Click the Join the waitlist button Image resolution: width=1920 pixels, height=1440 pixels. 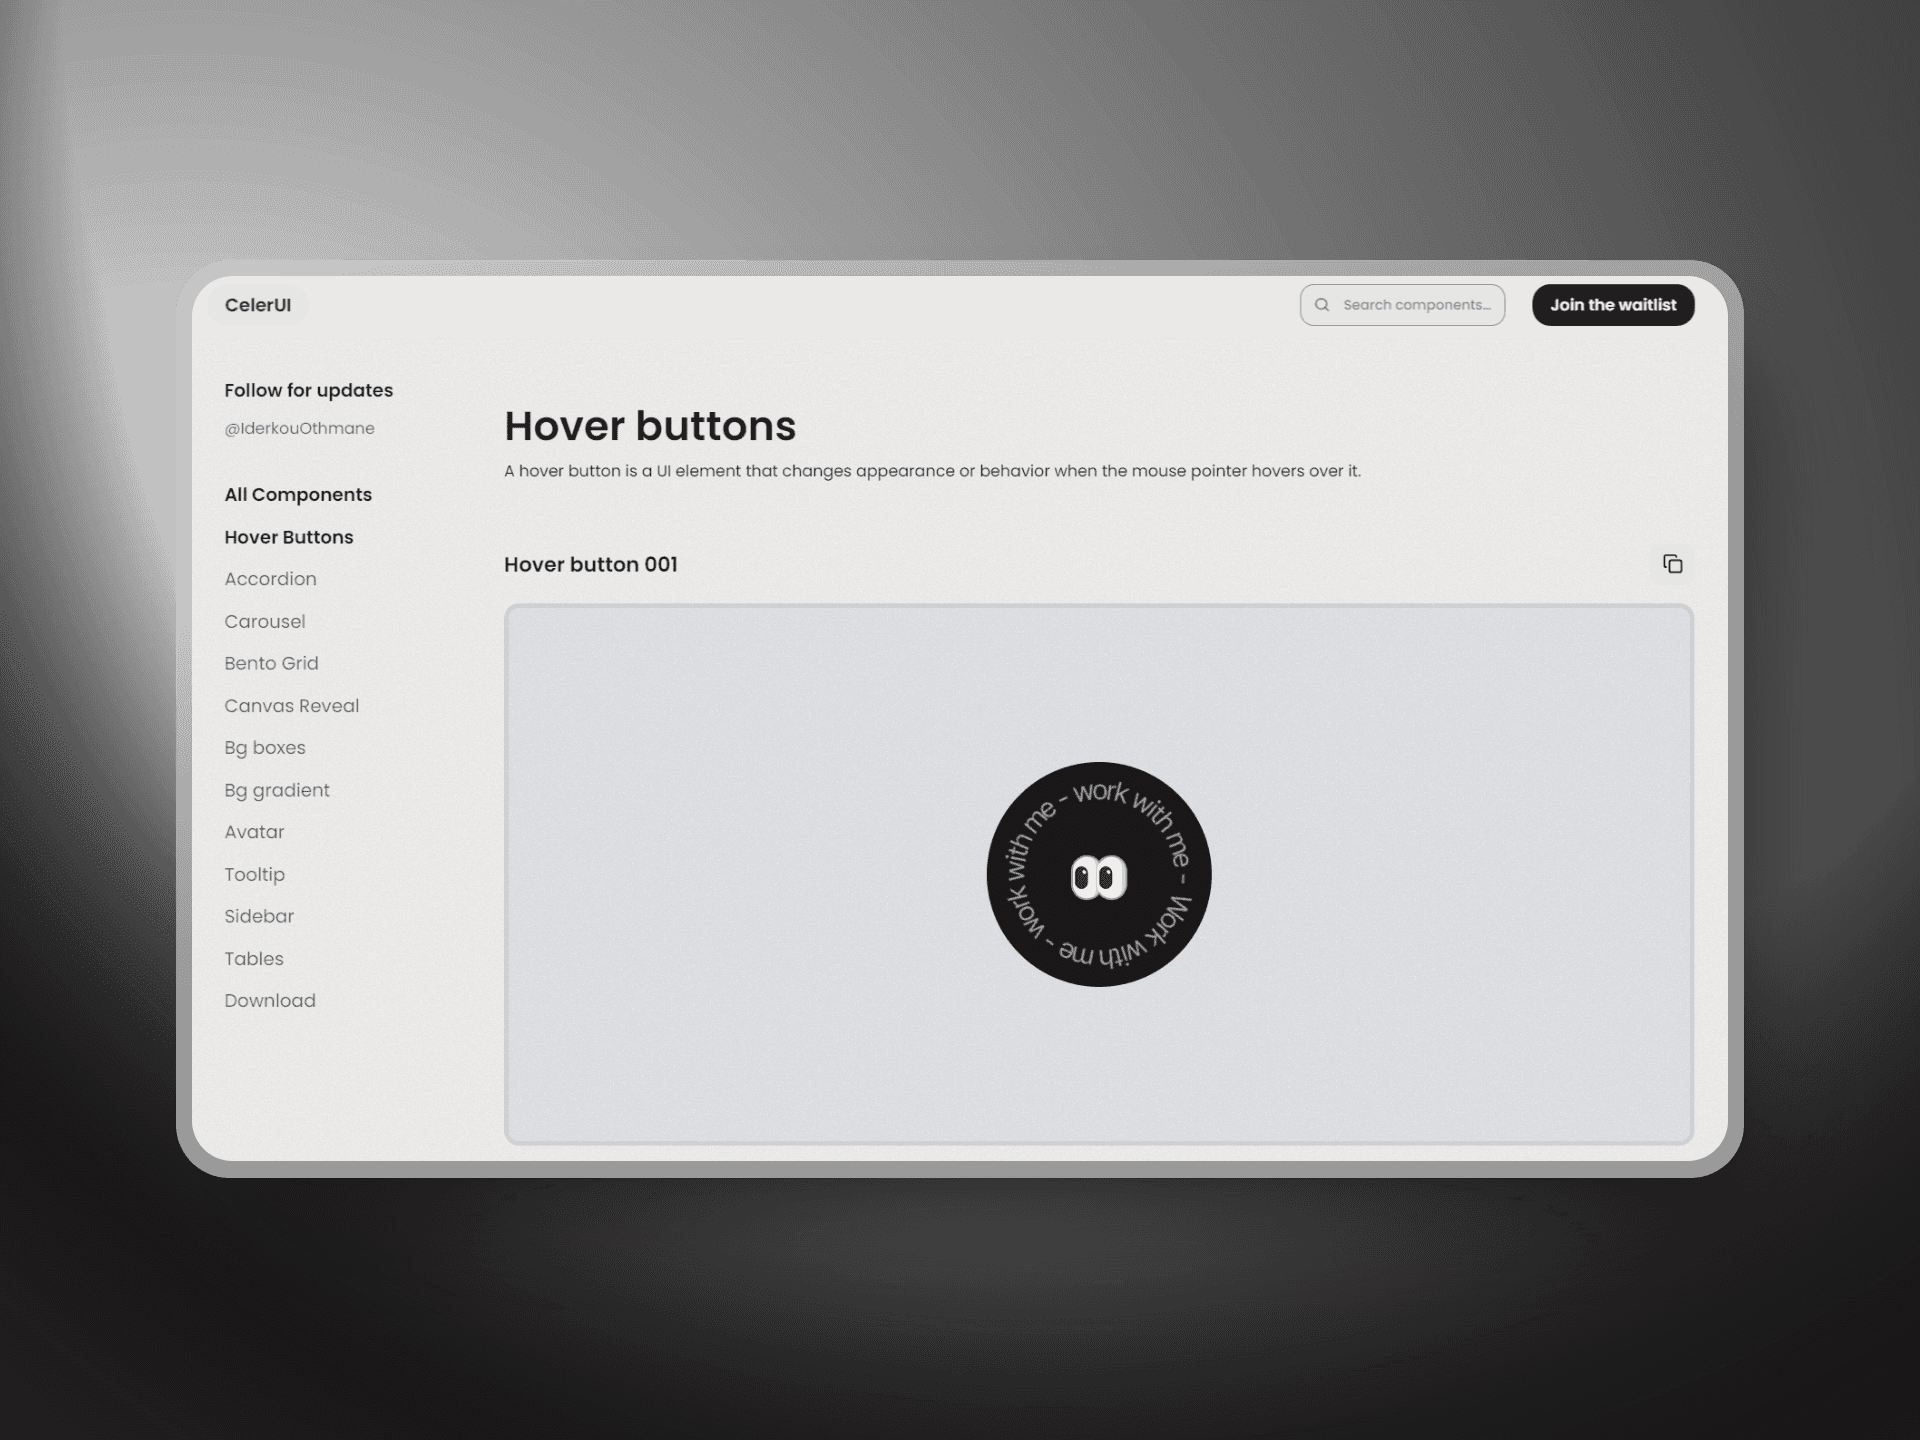pyautogui.click(x=1613, y=305)
